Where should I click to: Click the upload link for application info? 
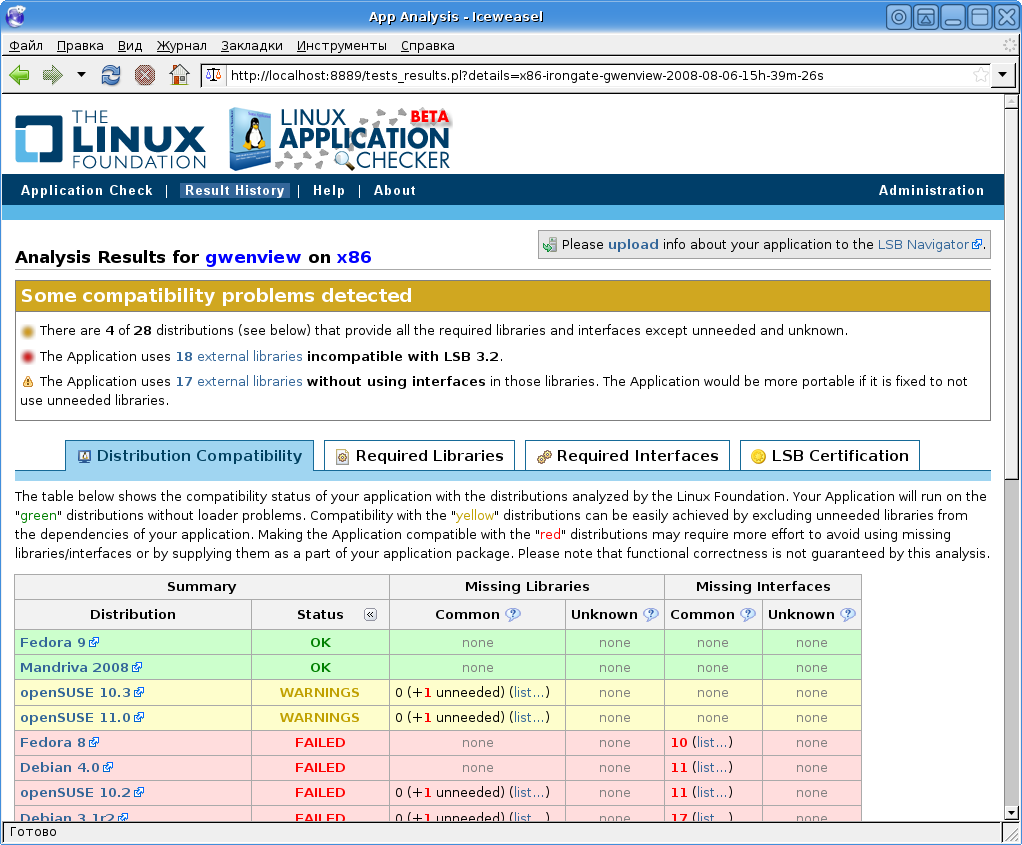(x=633, y=245)
